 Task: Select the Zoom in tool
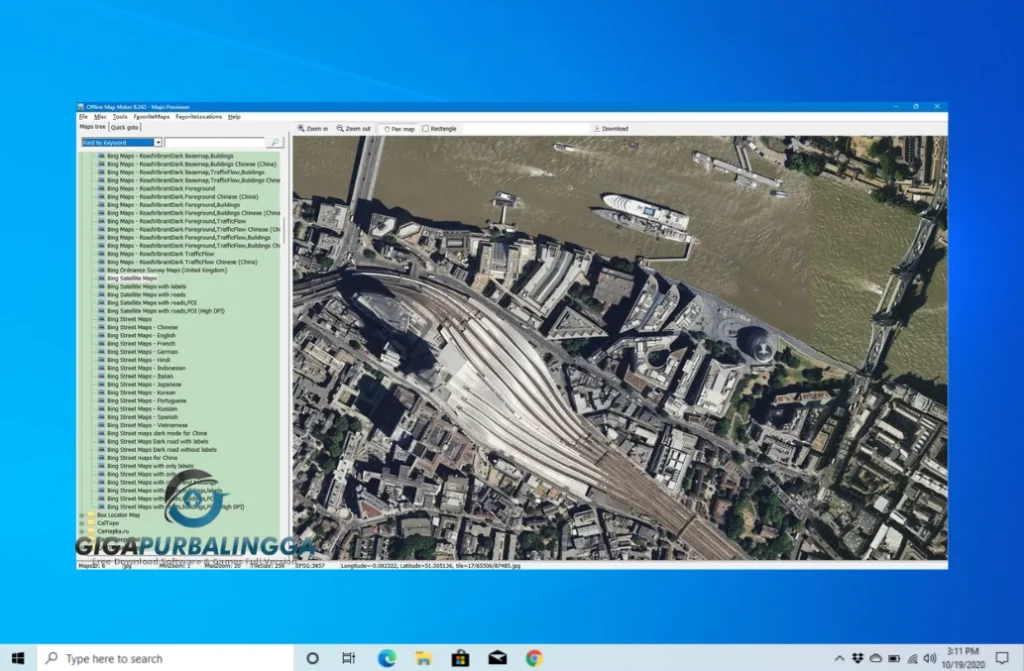point(313,128)
